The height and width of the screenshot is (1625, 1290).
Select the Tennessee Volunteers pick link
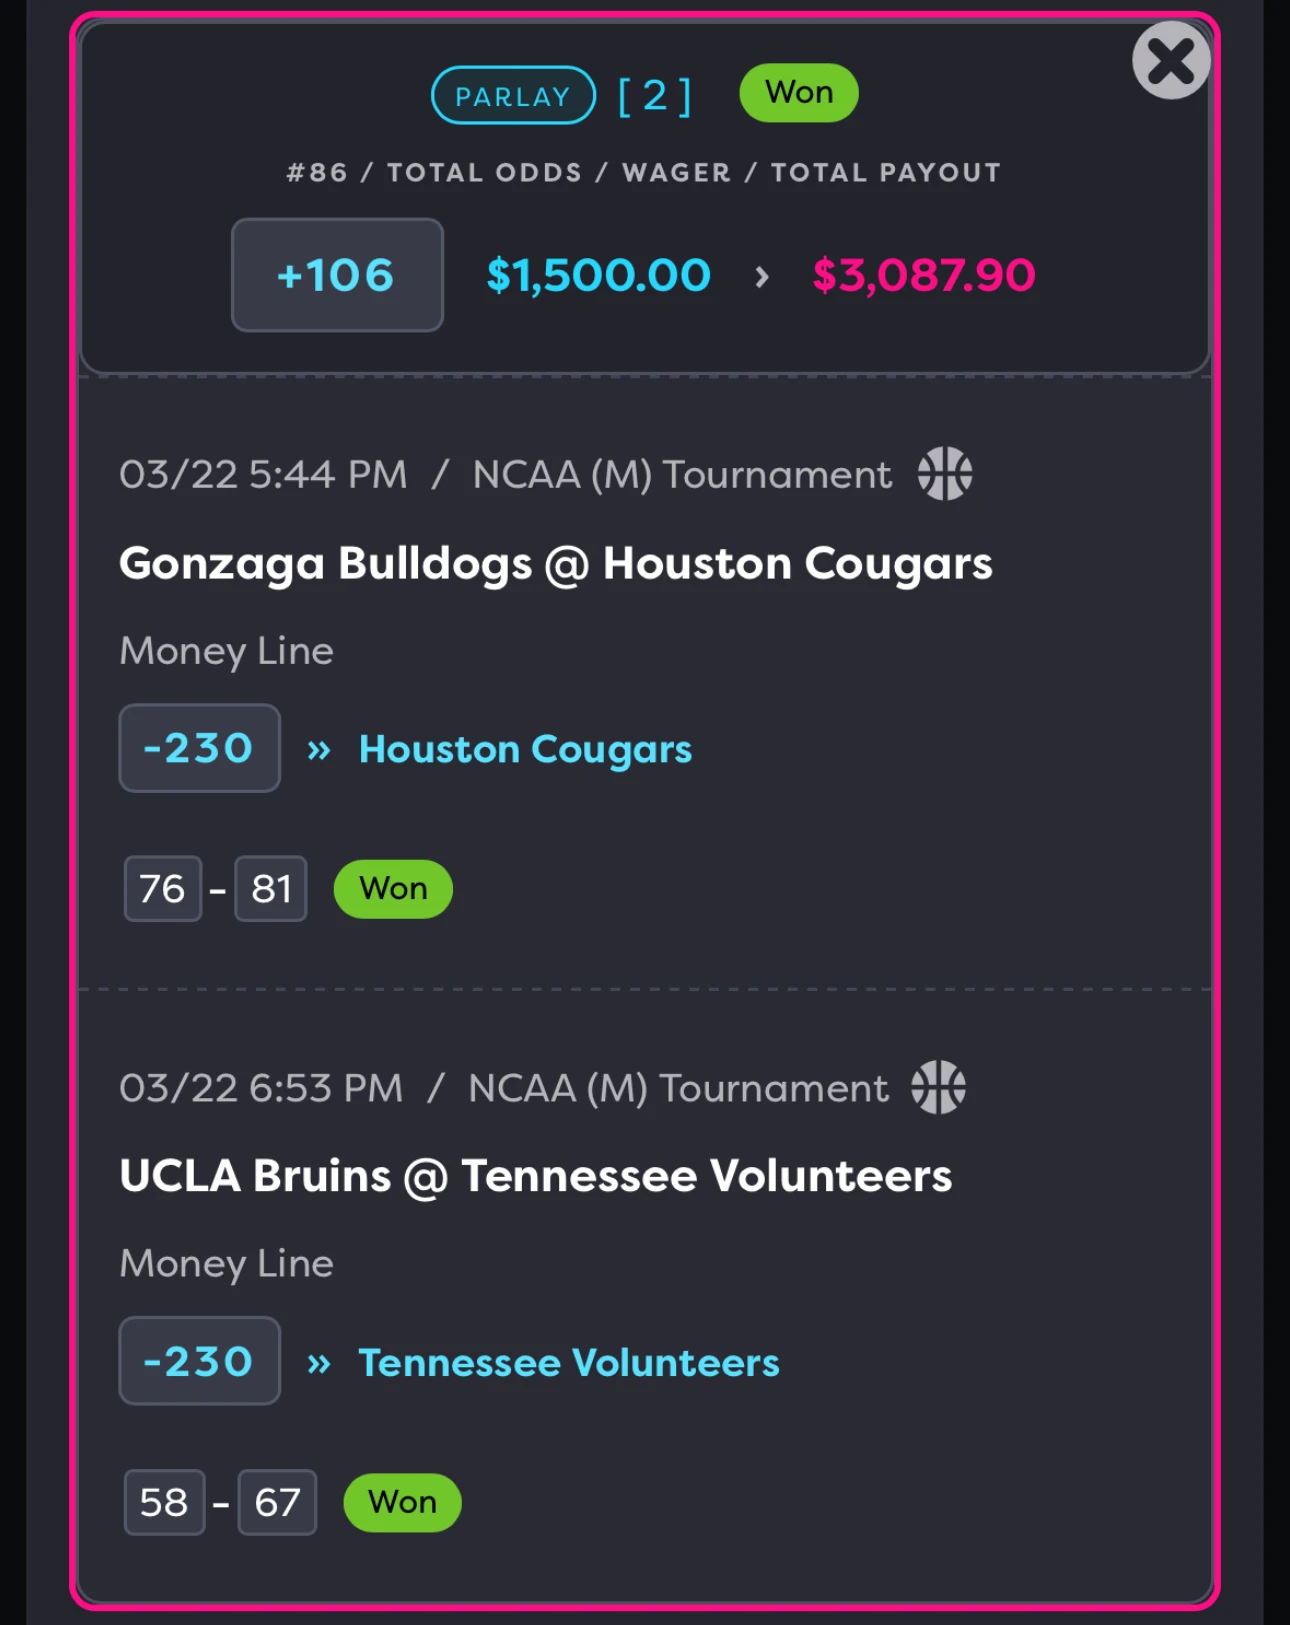click(x=569, y=1363)
